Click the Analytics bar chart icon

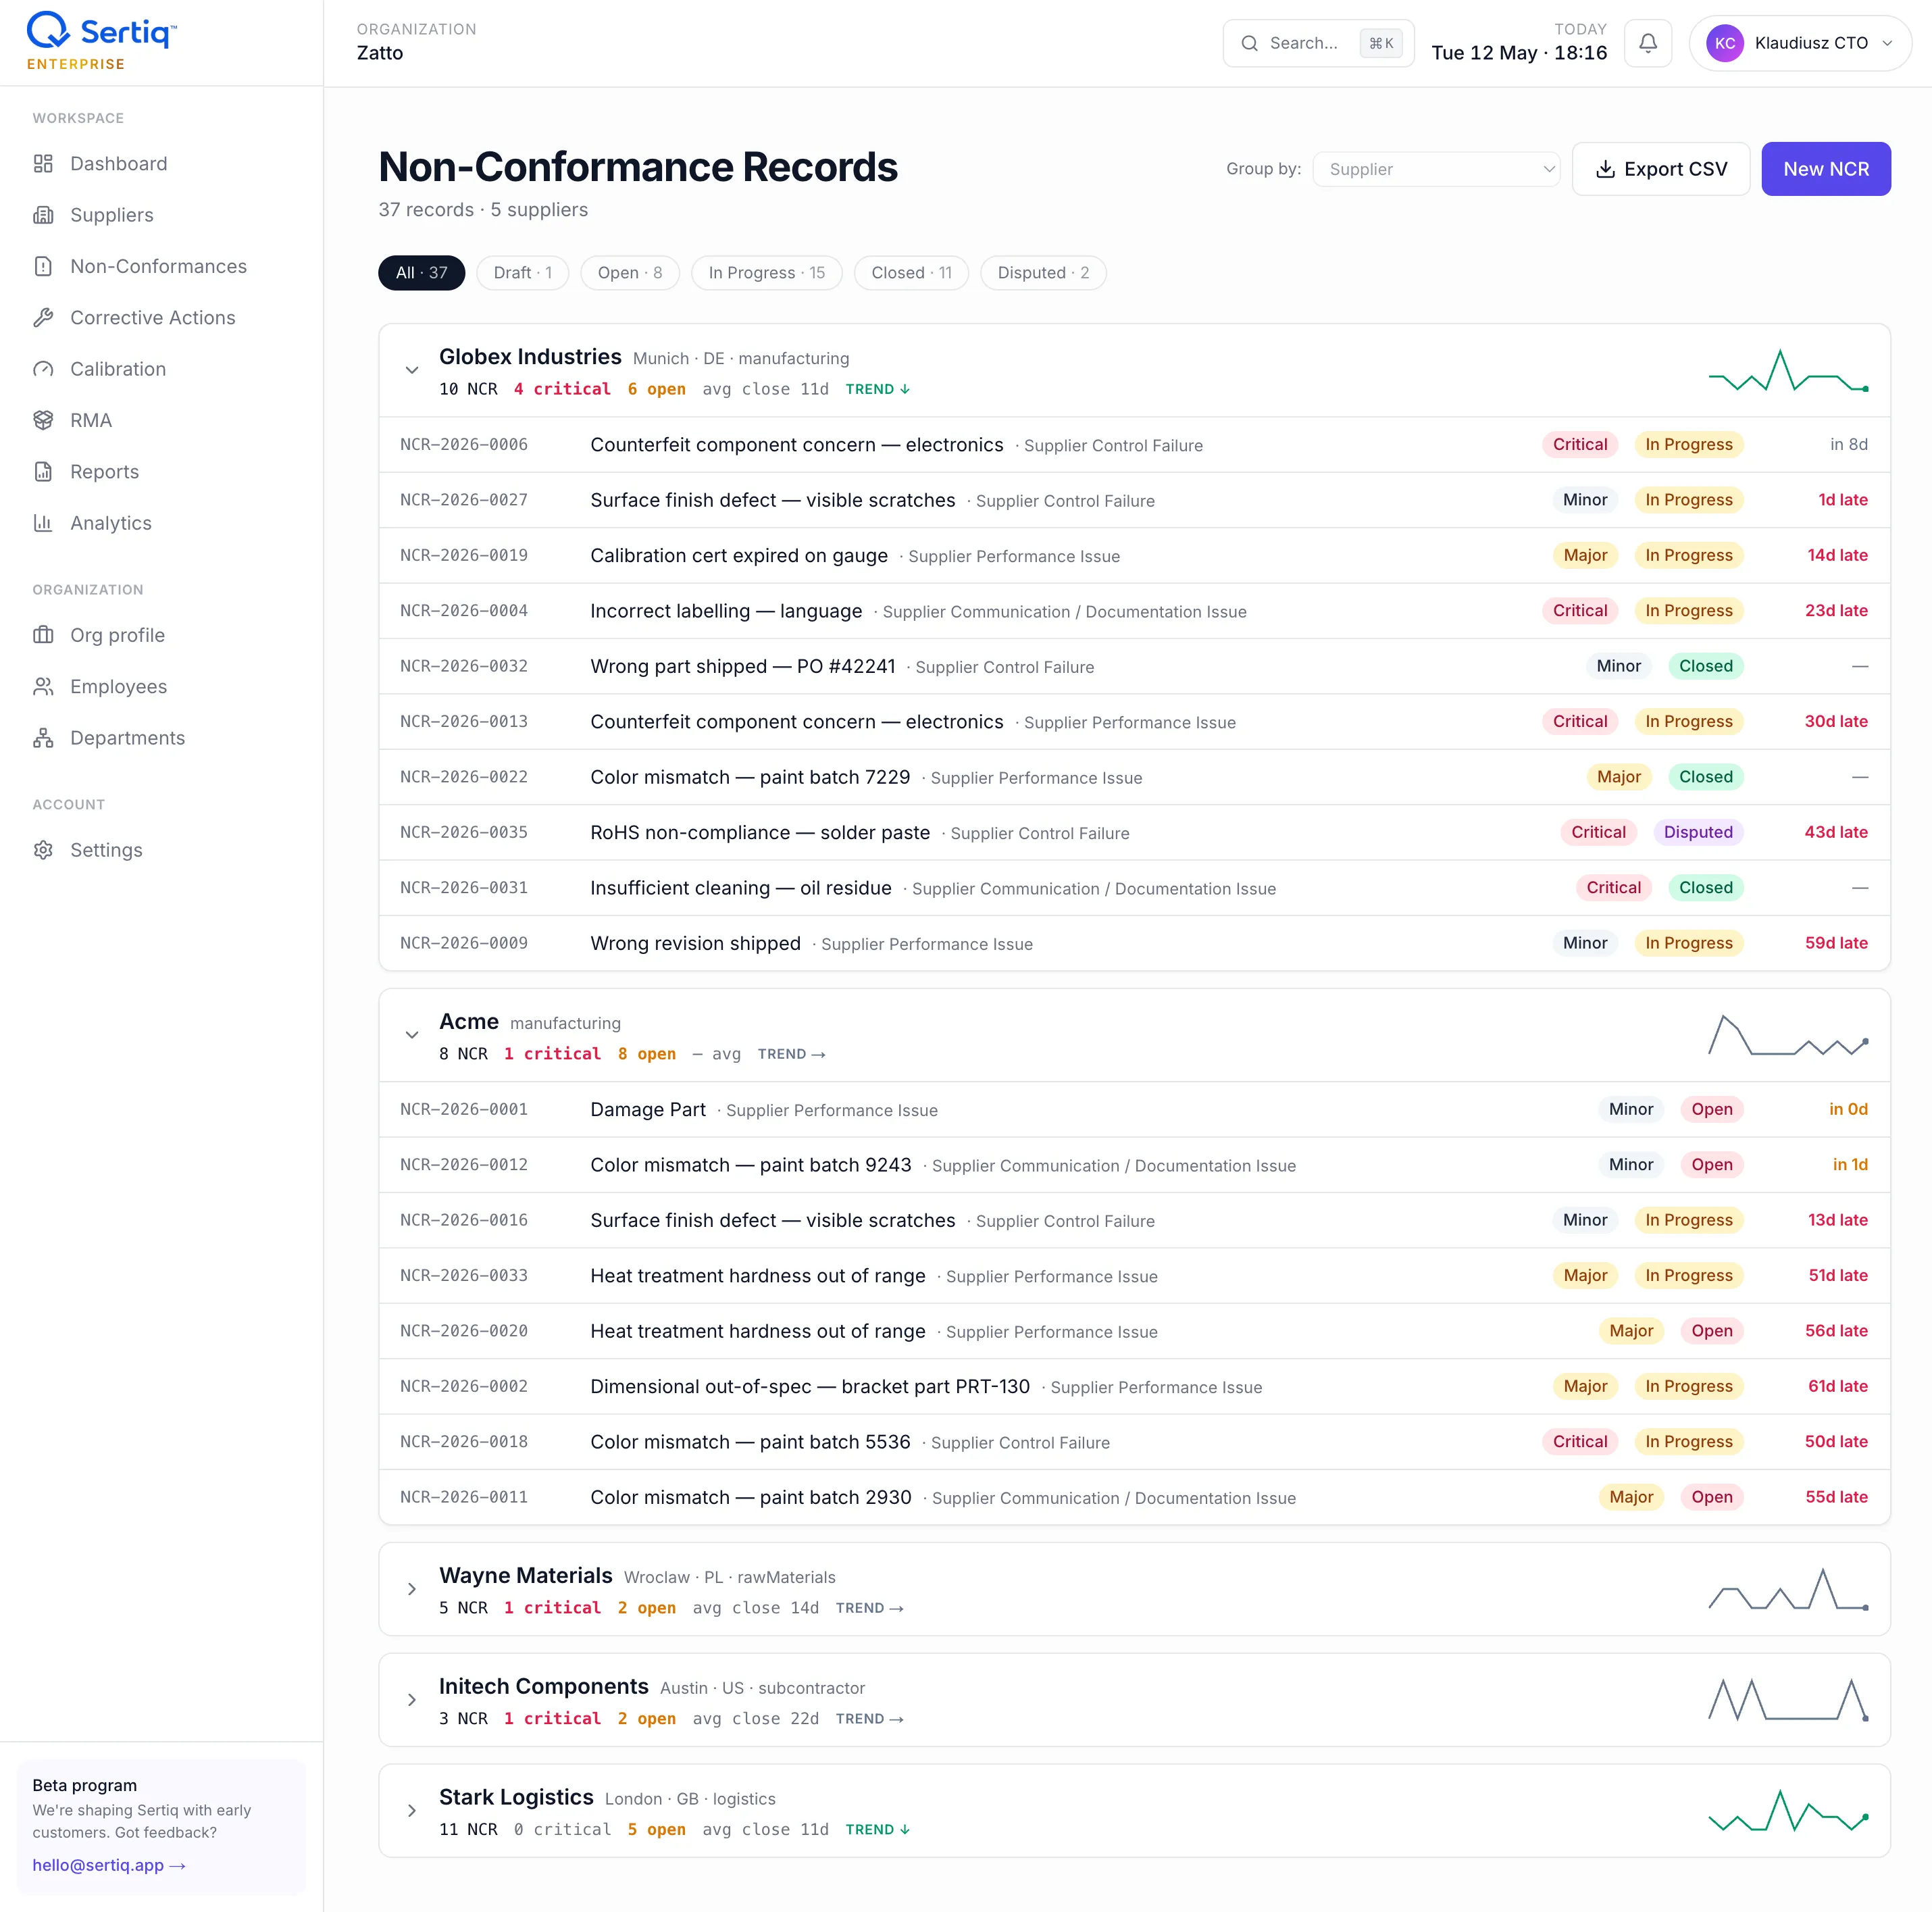point(43,523)
